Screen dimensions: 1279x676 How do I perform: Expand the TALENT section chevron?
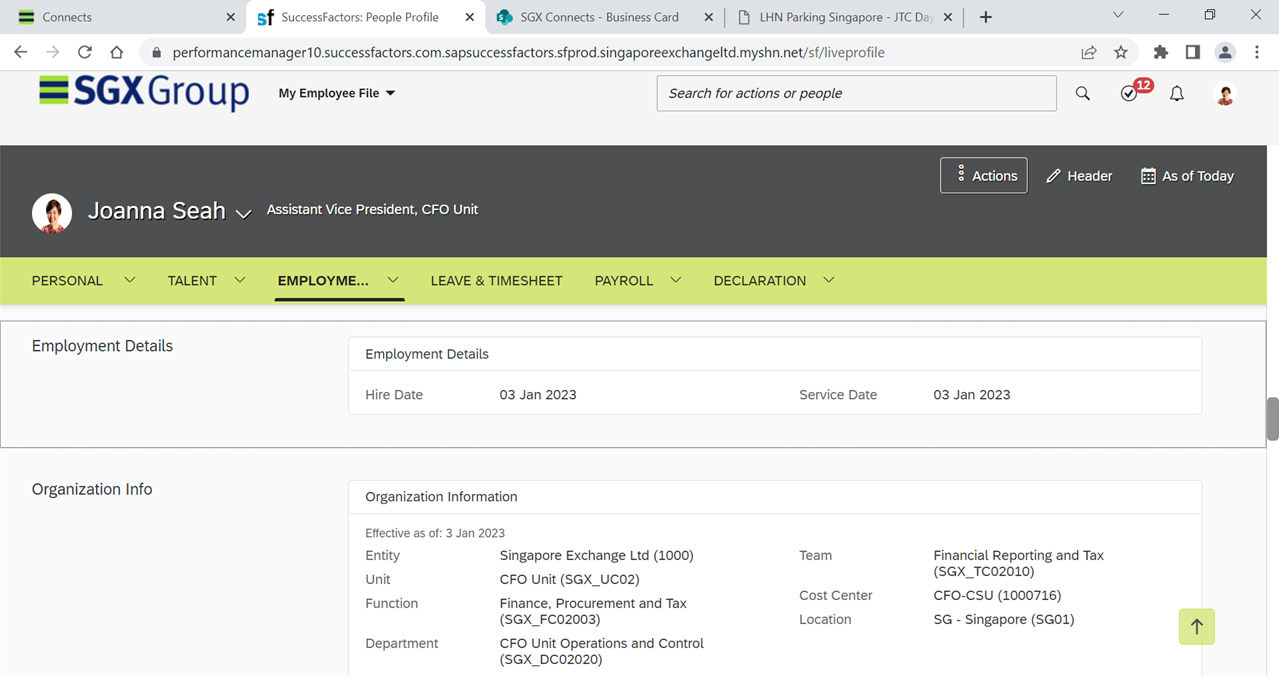240,280
